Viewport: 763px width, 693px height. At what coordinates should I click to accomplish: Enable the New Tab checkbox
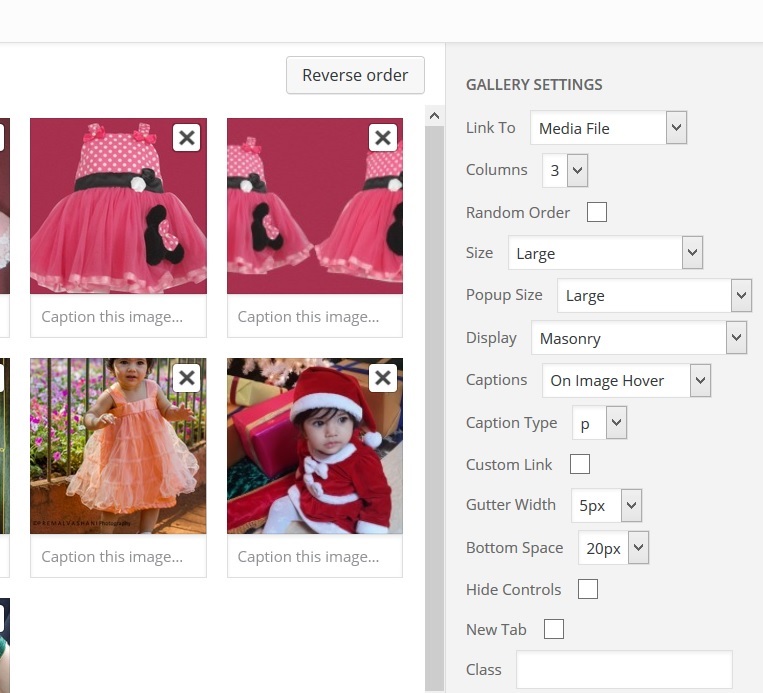(554, 629)
